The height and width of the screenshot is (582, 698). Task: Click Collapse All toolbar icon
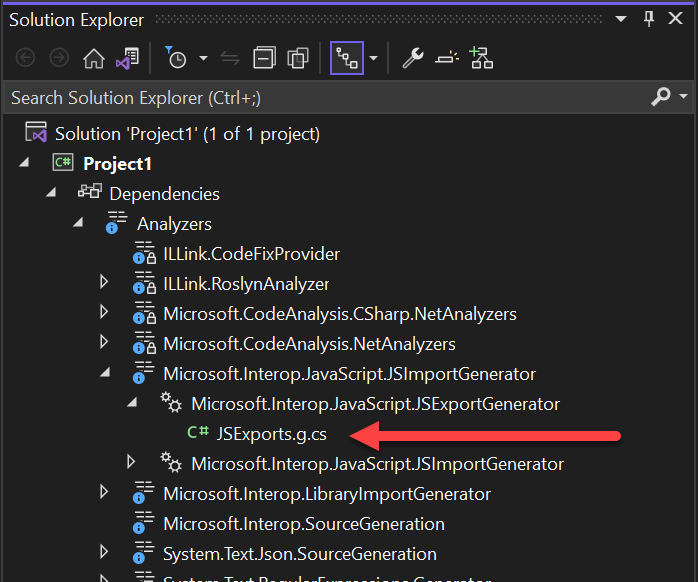pyautogui.click(x=264, y=58)
